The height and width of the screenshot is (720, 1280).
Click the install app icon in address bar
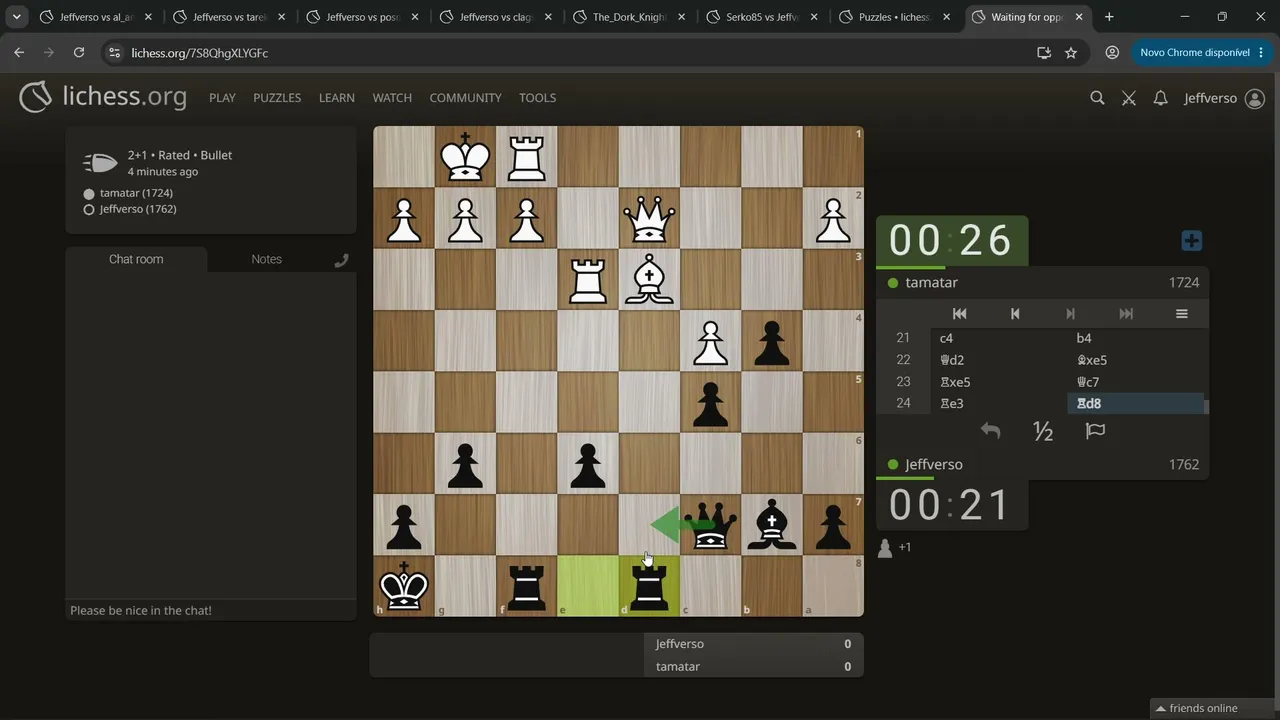[x=1044, y=53]
